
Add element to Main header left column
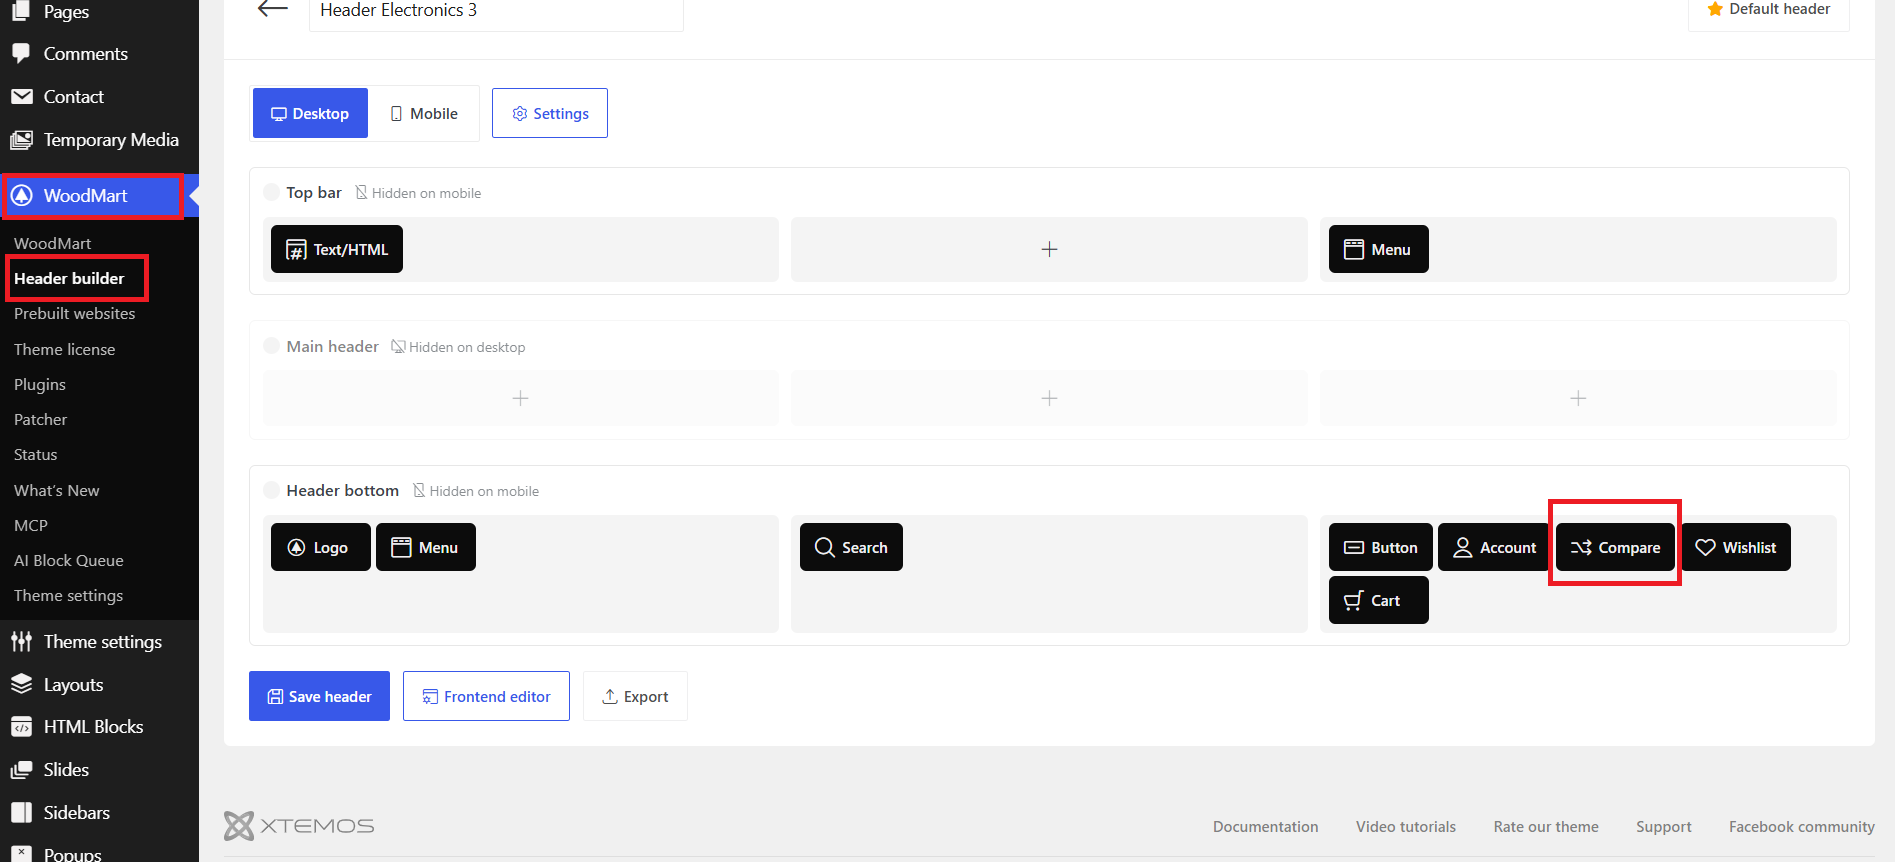click(520, 398)
